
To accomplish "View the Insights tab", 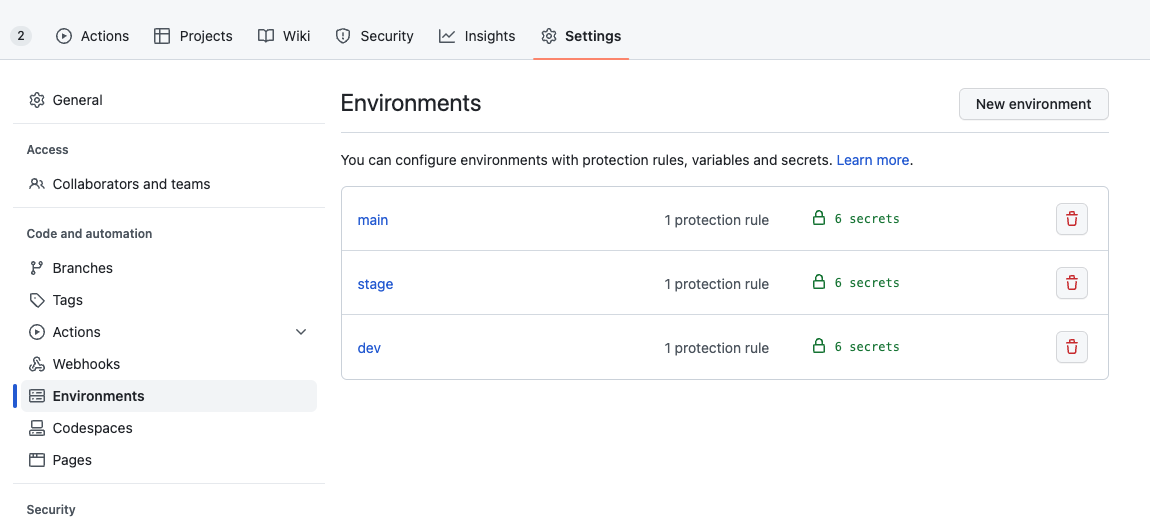I will click(477, 36).
